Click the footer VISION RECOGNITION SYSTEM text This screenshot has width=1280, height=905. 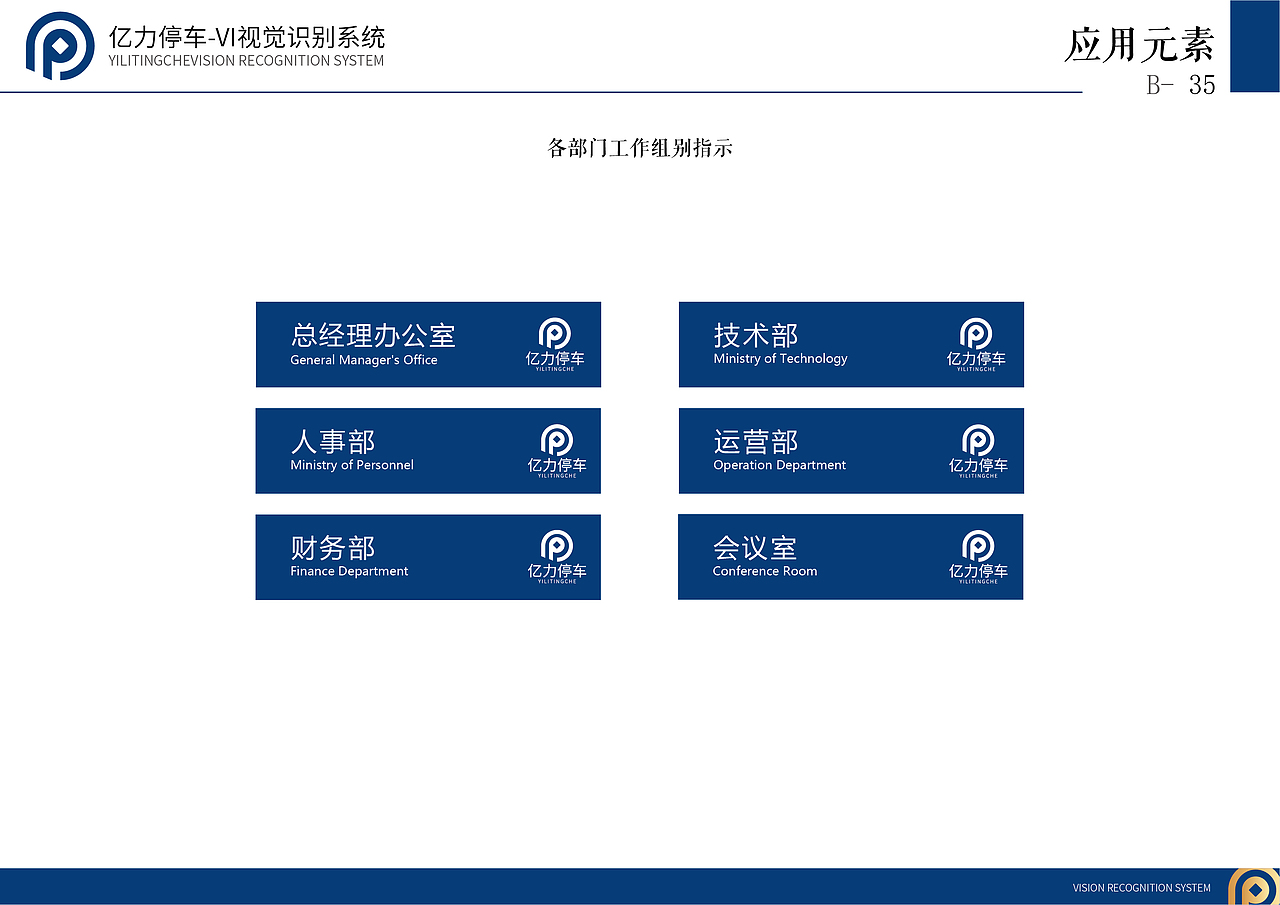click(1142, 888)
